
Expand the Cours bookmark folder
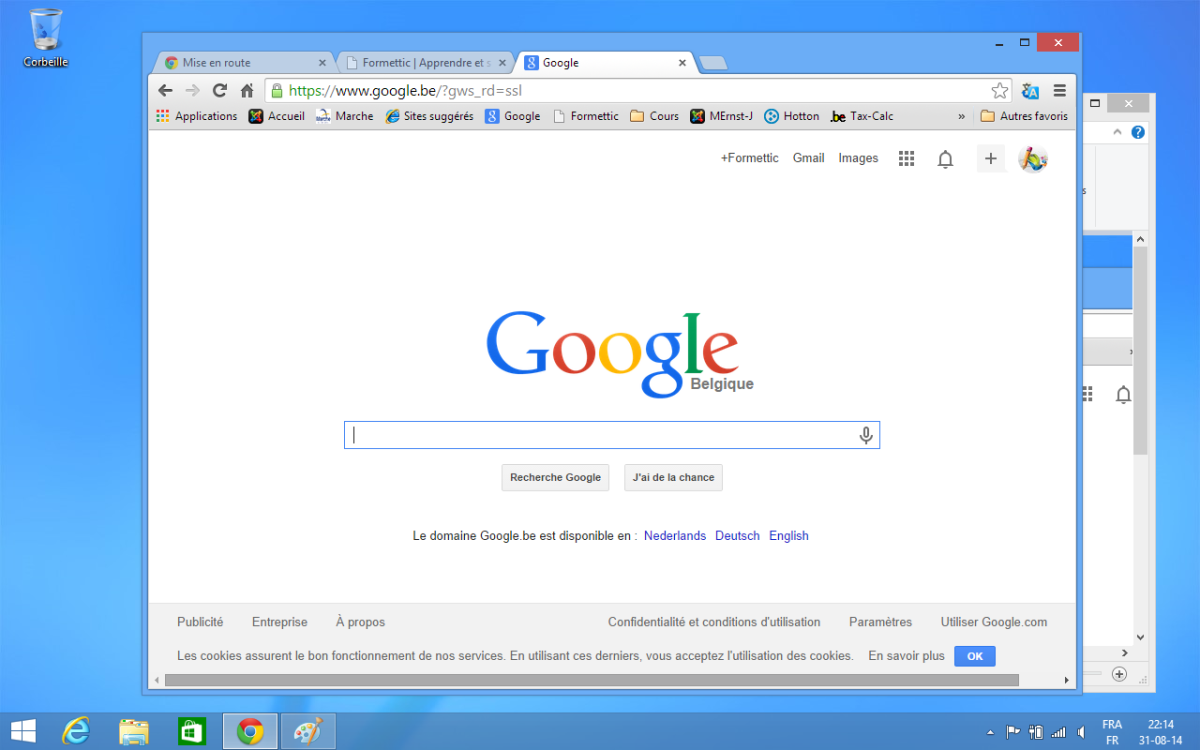point(654,116)
